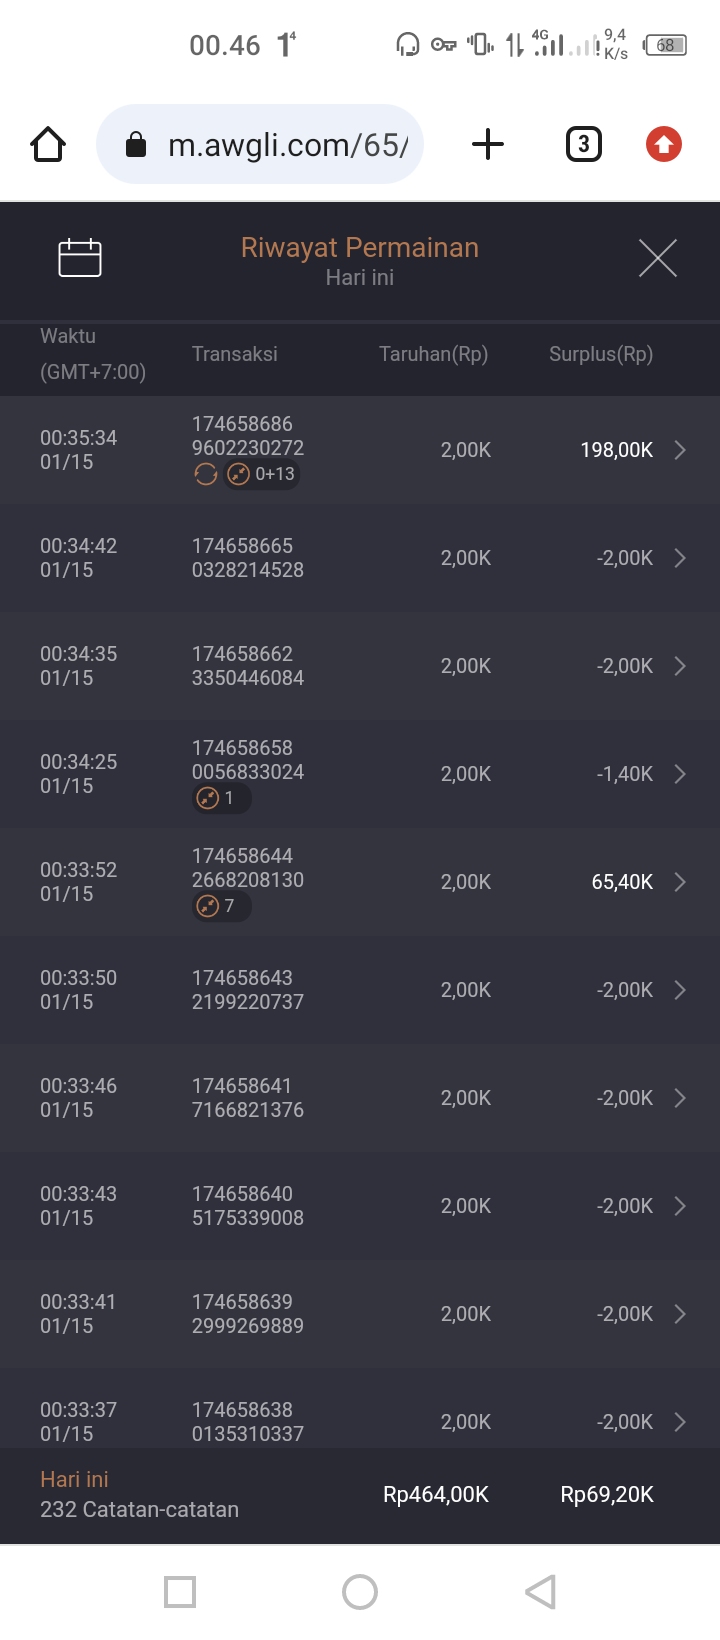Tap the browser home icon
This screenshot has height=1640, width=720.
point(48,145)
